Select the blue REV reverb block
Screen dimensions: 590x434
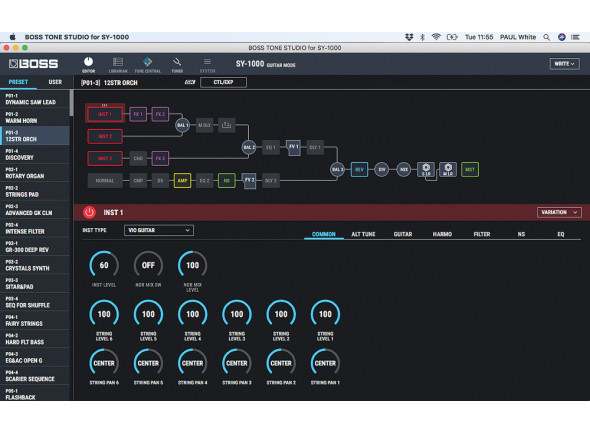pos(359,169)
